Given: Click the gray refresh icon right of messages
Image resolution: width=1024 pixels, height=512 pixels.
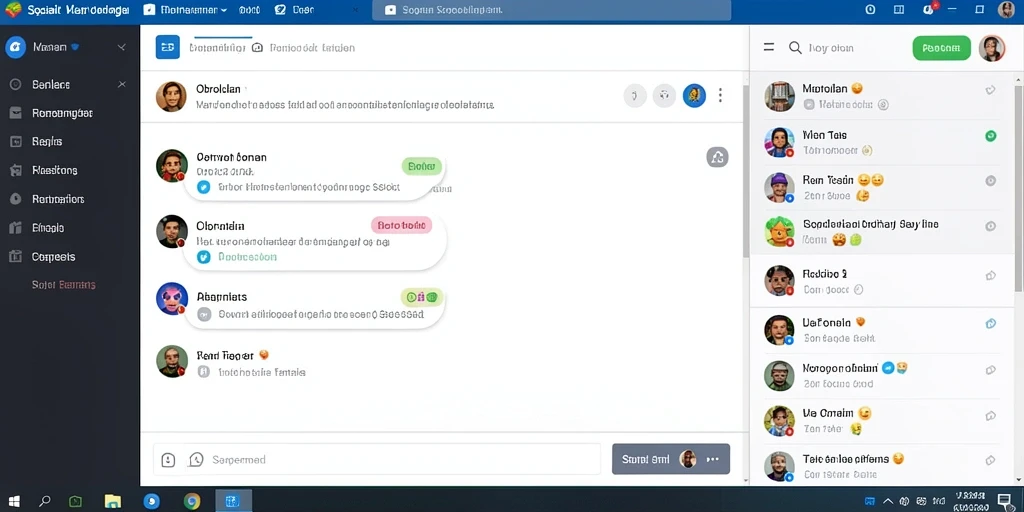Looking at the screenshot, I should 717,157.
